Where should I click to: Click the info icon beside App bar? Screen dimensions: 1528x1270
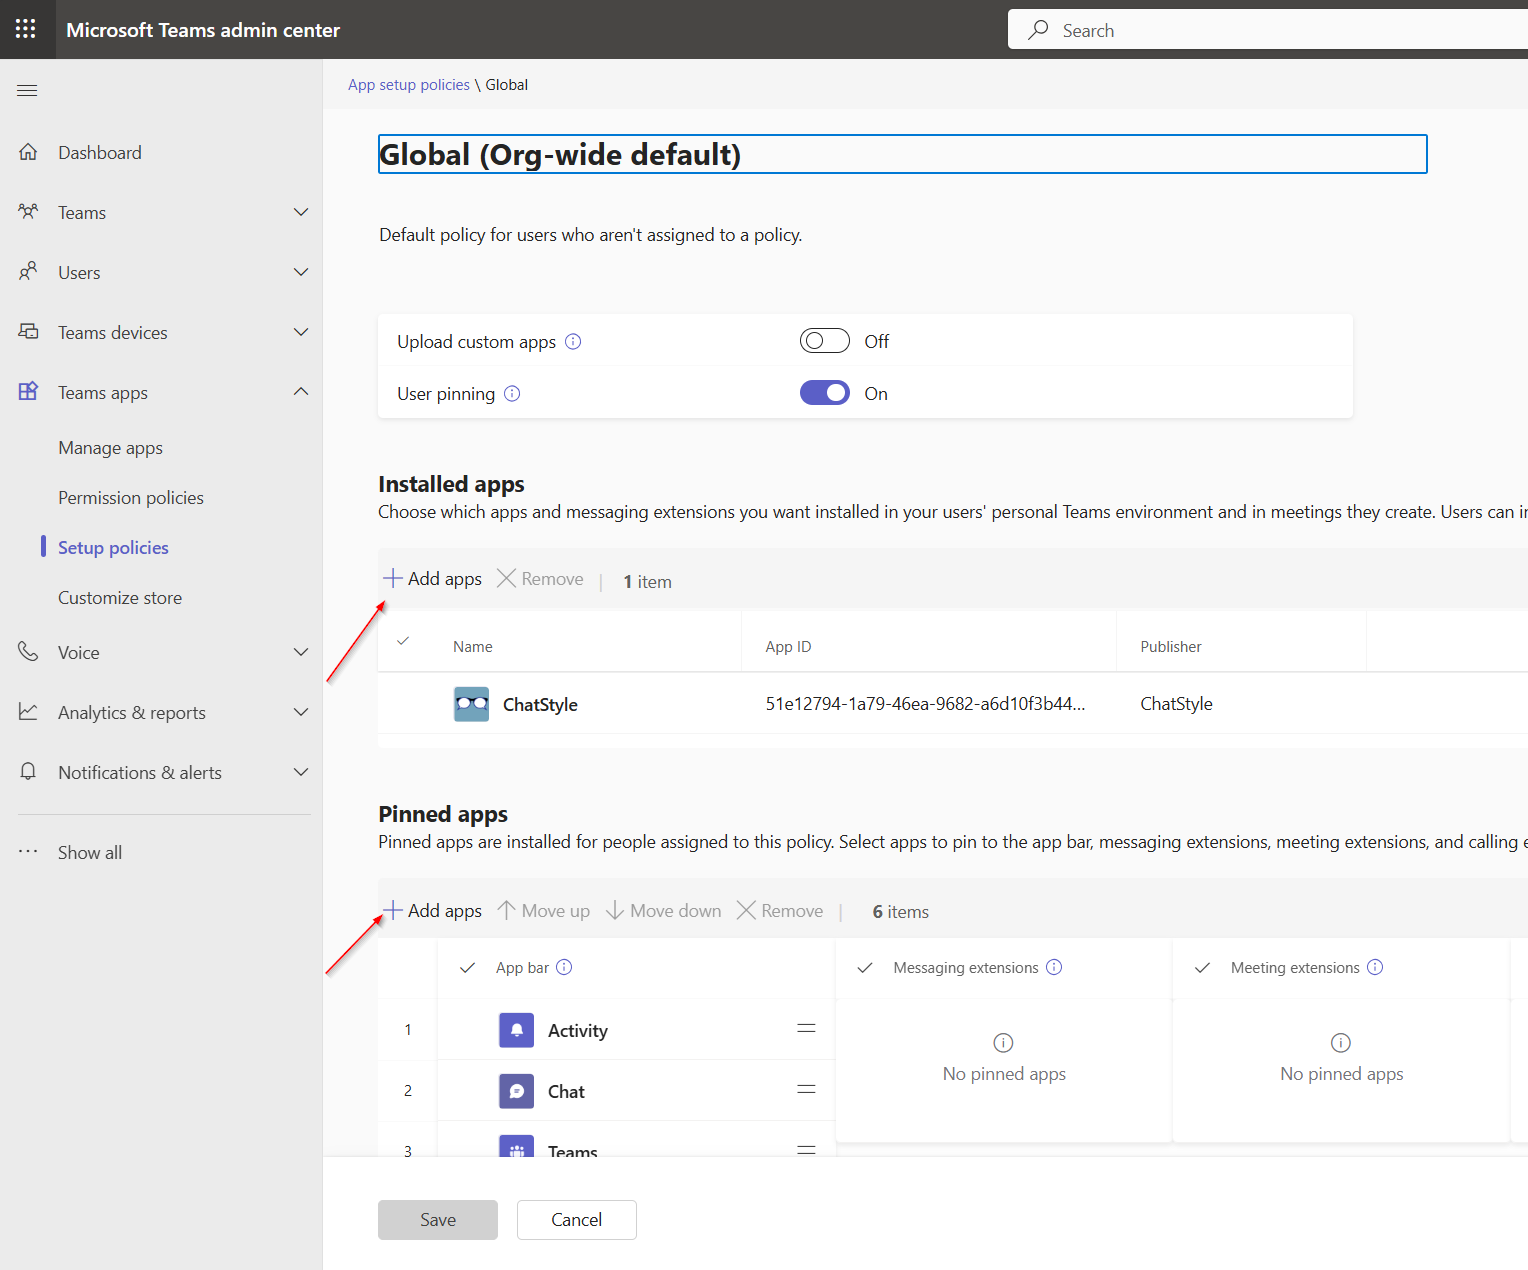pyautogui.click(x=564, y=967)
